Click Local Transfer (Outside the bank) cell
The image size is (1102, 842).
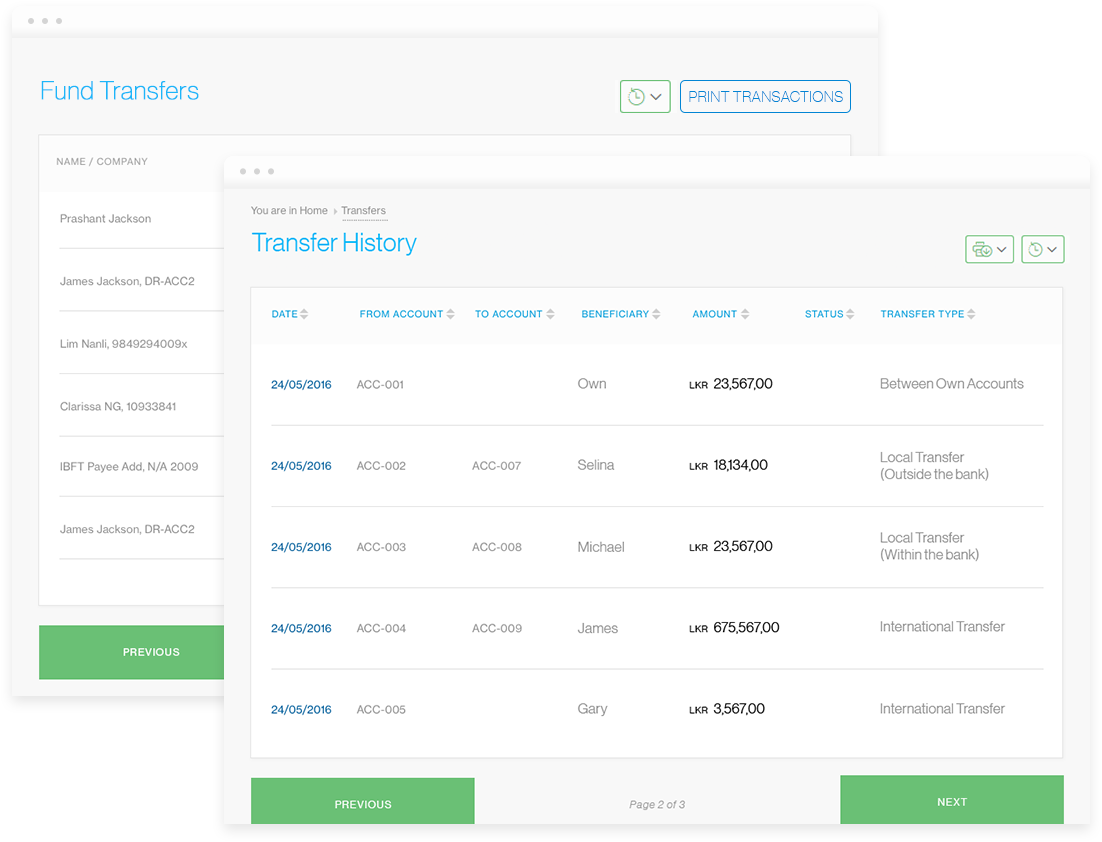point(934,465)
